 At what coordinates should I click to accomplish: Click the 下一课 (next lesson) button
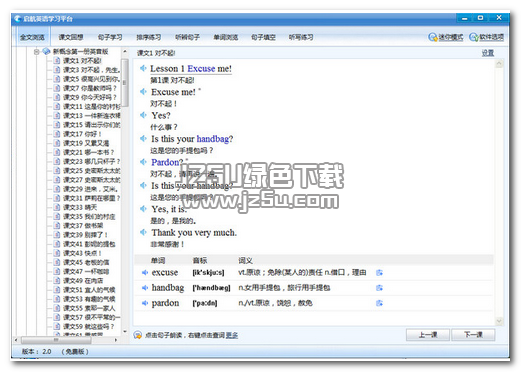coord(473,335)
